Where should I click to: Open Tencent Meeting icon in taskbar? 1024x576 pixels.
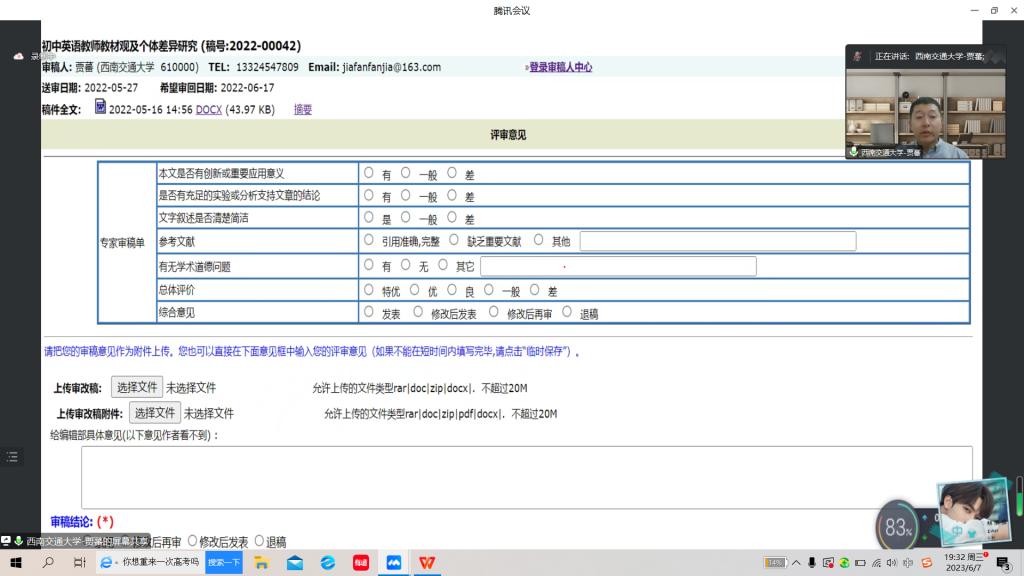coord(394,563)
